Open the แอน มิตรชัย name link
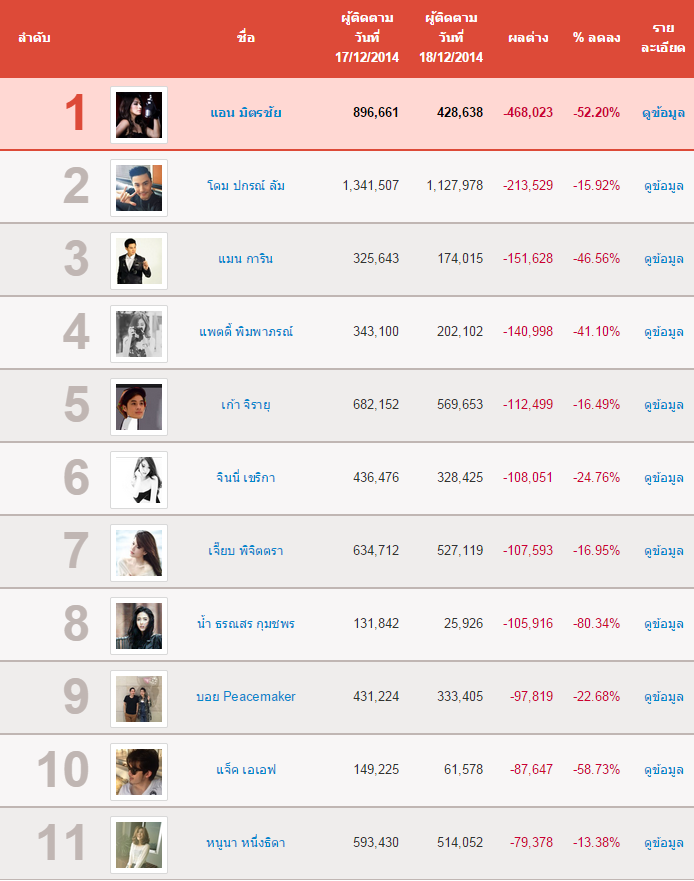This screenshot has height=881, width=694. click(246, 112)
